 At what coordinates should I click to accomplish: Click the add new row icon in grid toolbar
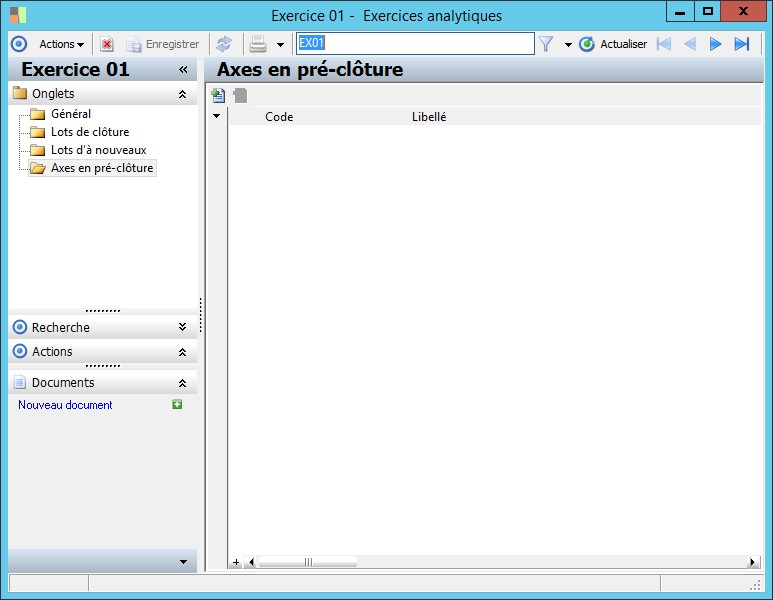tap(218, 95)
